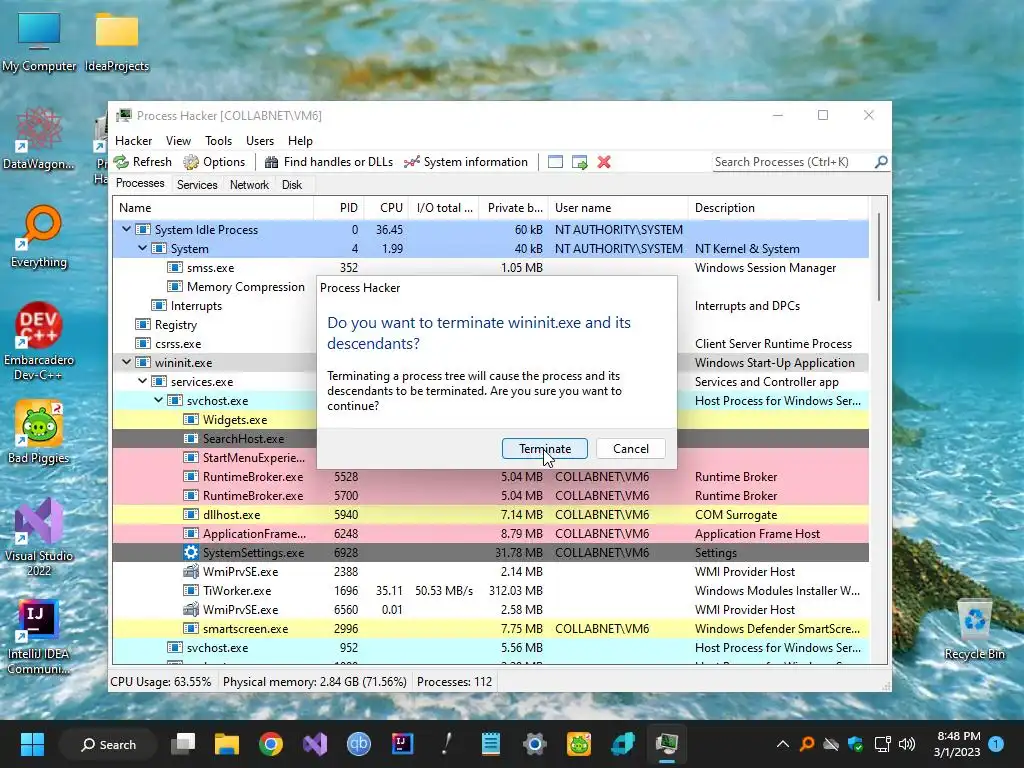Collapse the expanded svchost.exe tree node
This screenshot has width=1024, height=768.
point(159,400)
